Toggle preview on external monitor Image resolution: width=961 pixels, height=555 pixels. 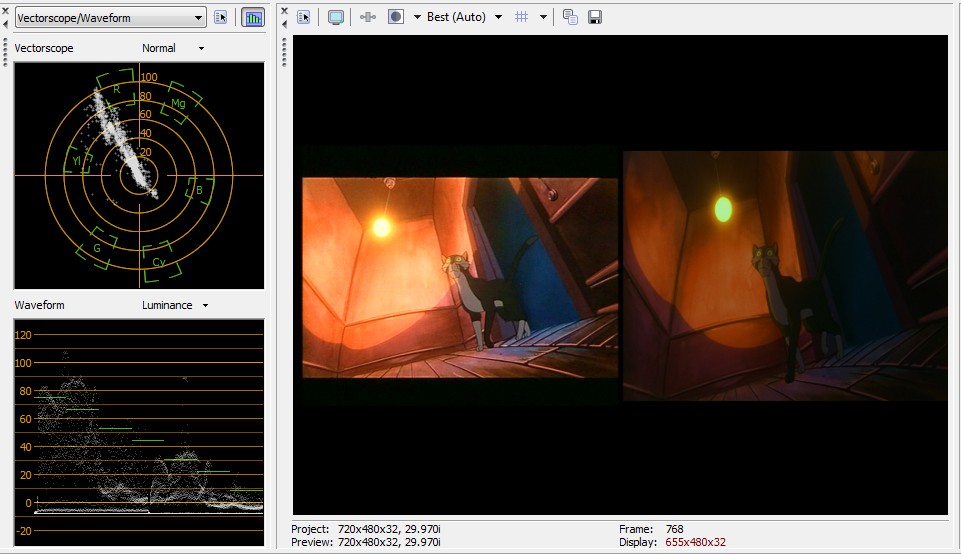tap(336, 17)
